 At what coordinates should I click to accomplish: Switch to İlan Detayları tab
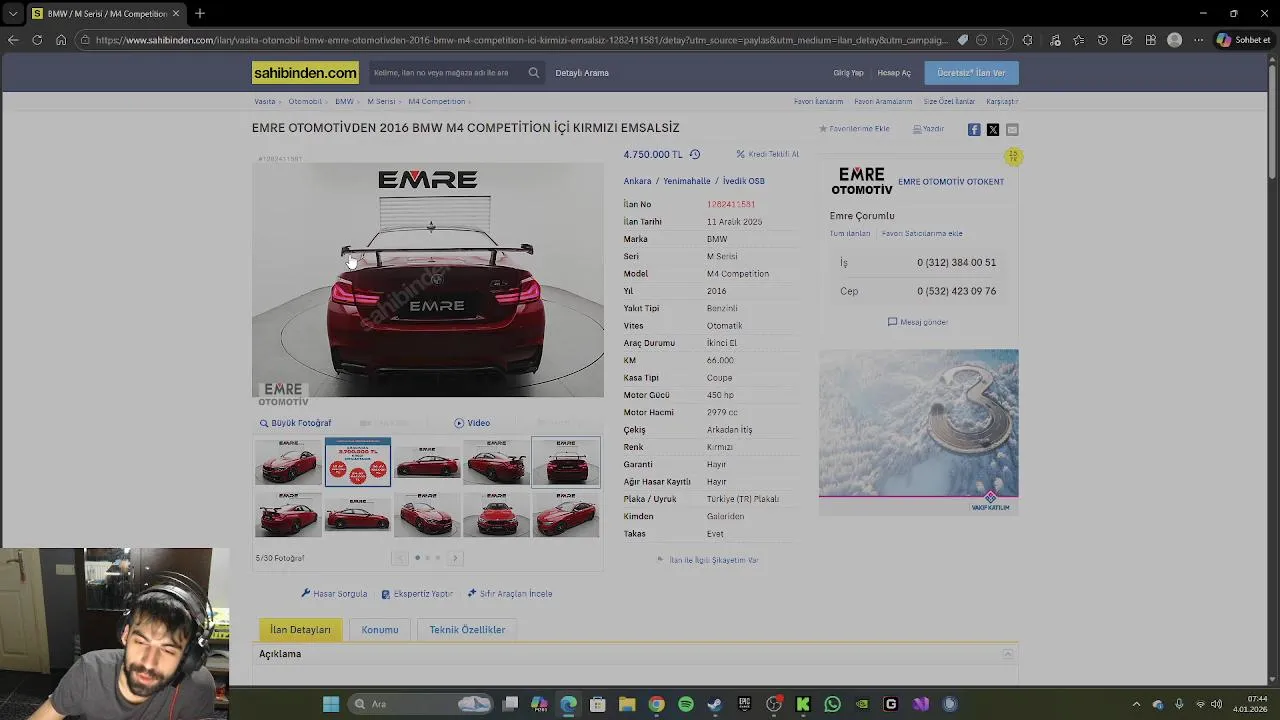pos(300,630)
